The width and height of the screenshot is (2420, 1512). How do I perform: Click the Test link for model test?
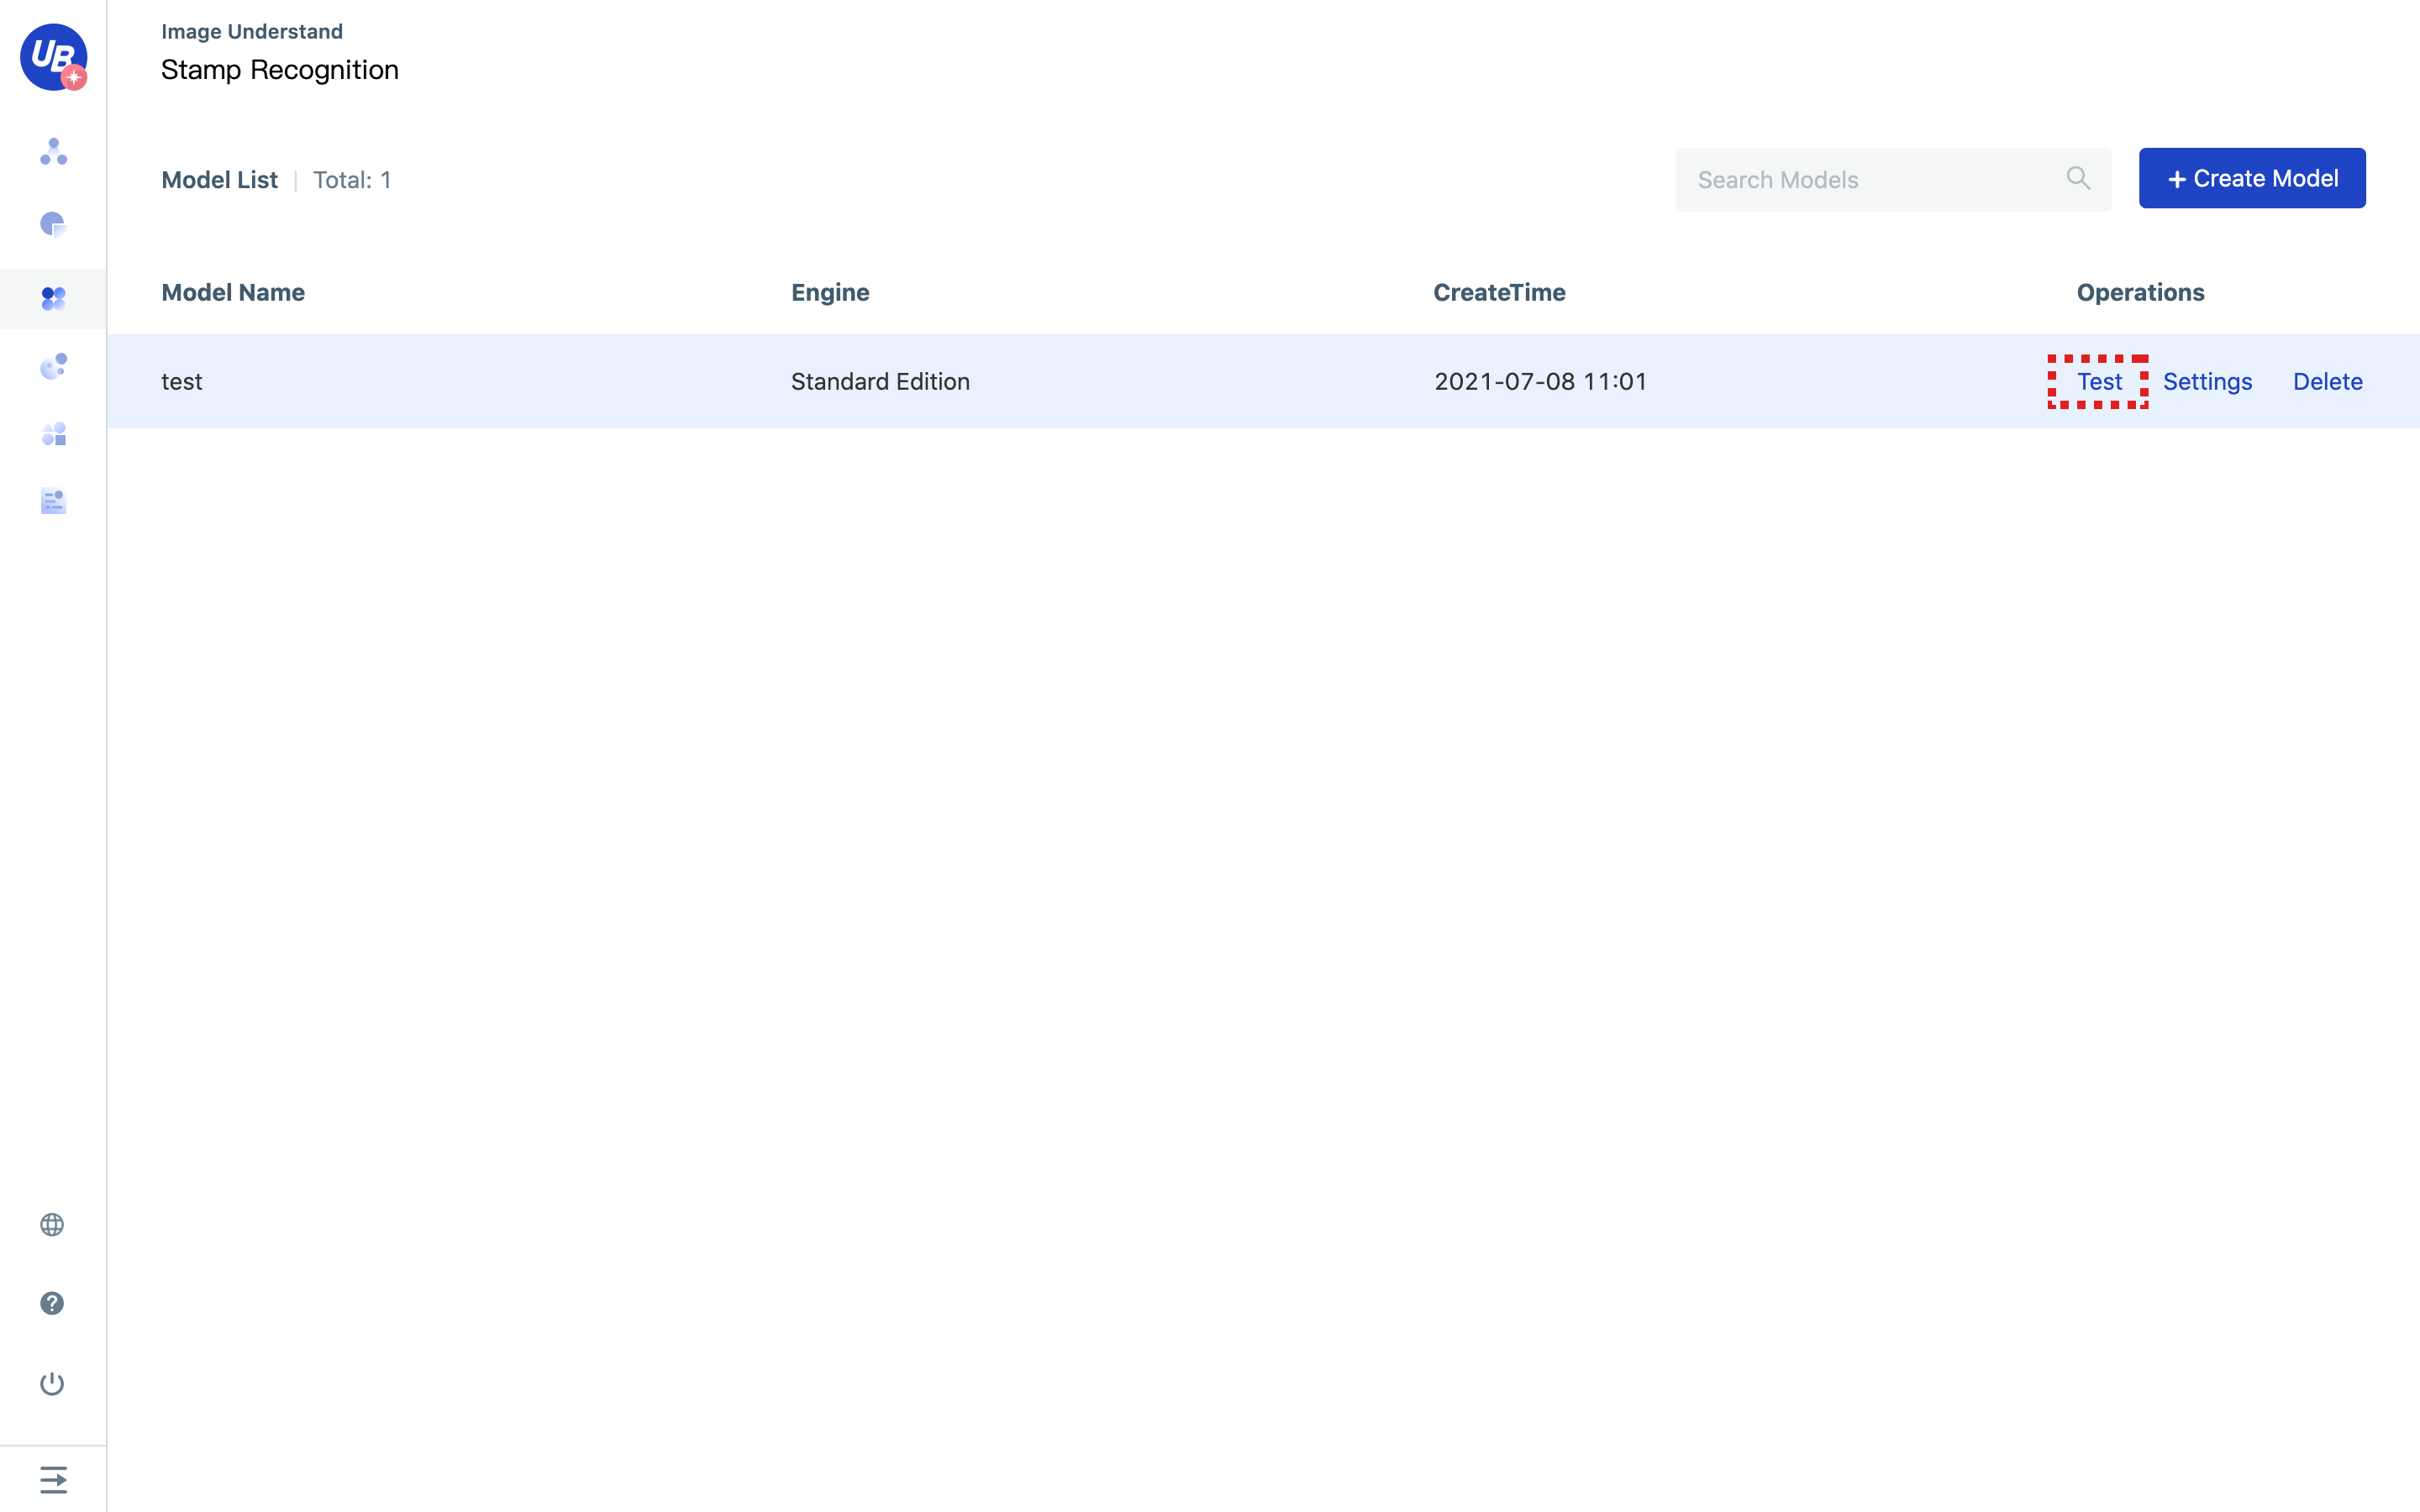(2099, 381)
